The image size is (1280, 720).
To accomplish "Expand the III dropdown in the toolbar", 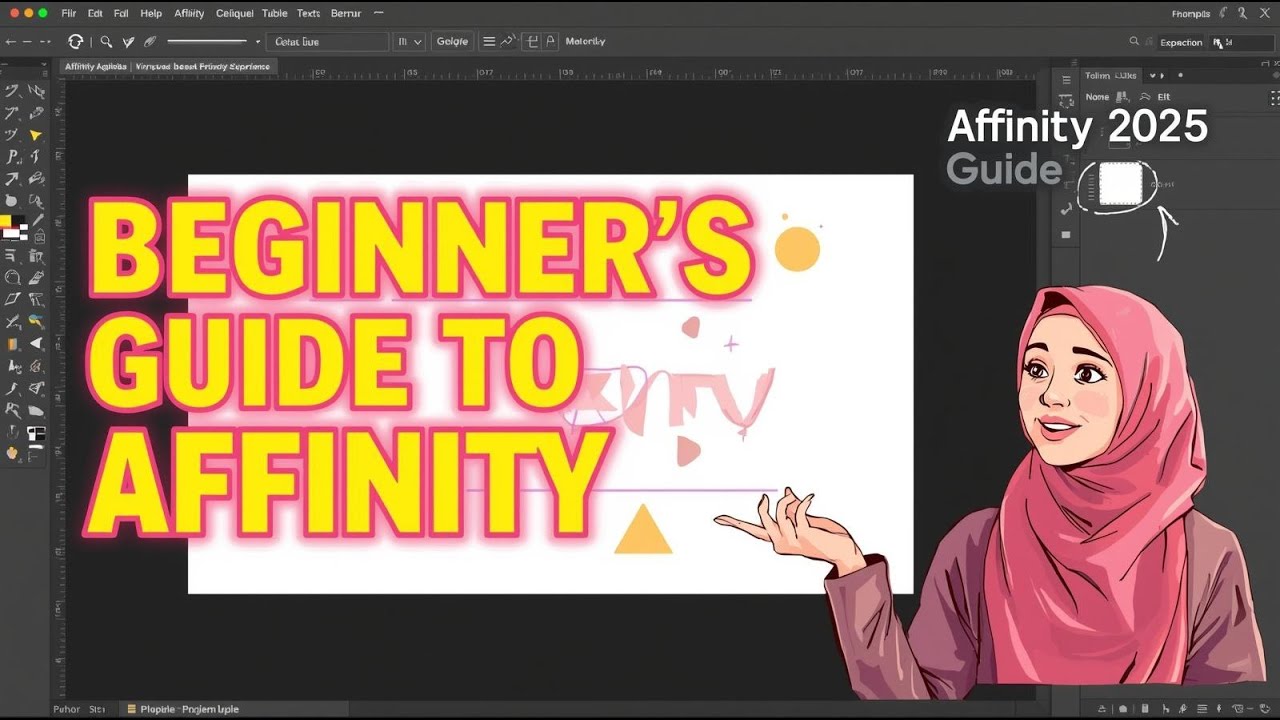I will coord(409,42).
